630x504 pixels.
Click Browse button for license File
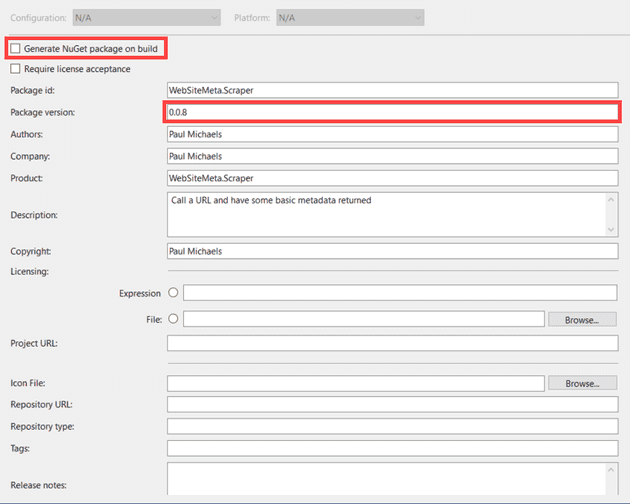click(x=582, y=320)
